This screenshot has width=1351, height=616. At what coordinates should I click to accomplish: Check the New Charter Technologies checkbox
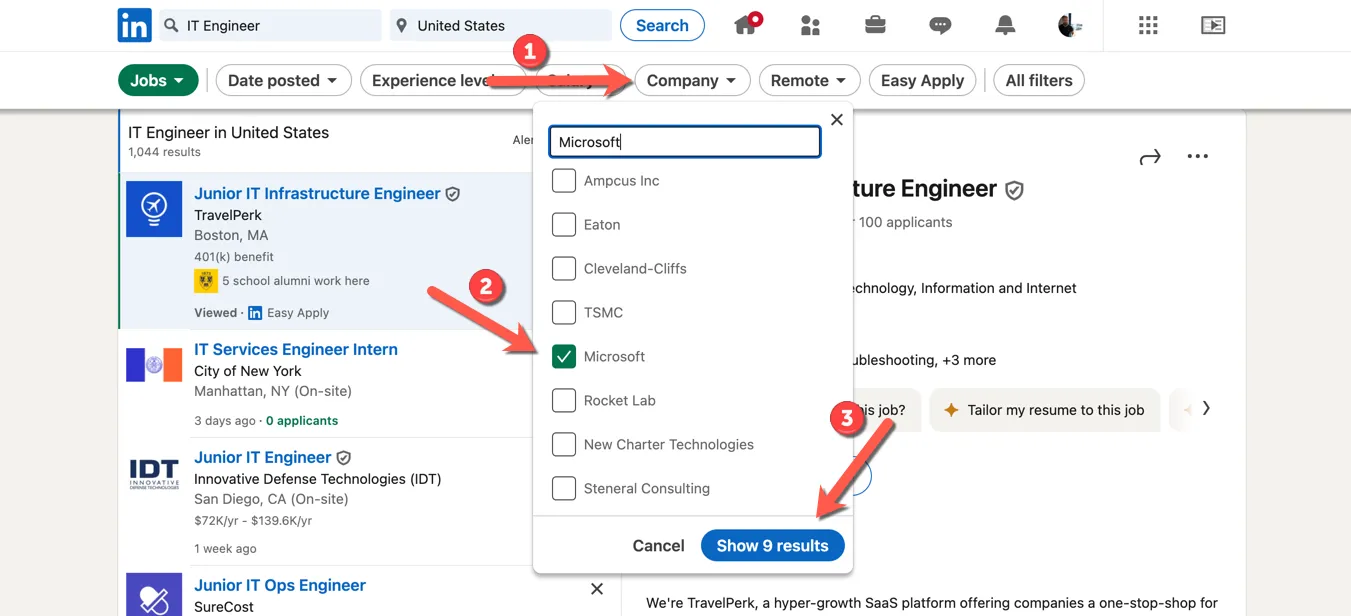(x=564, y=444)
